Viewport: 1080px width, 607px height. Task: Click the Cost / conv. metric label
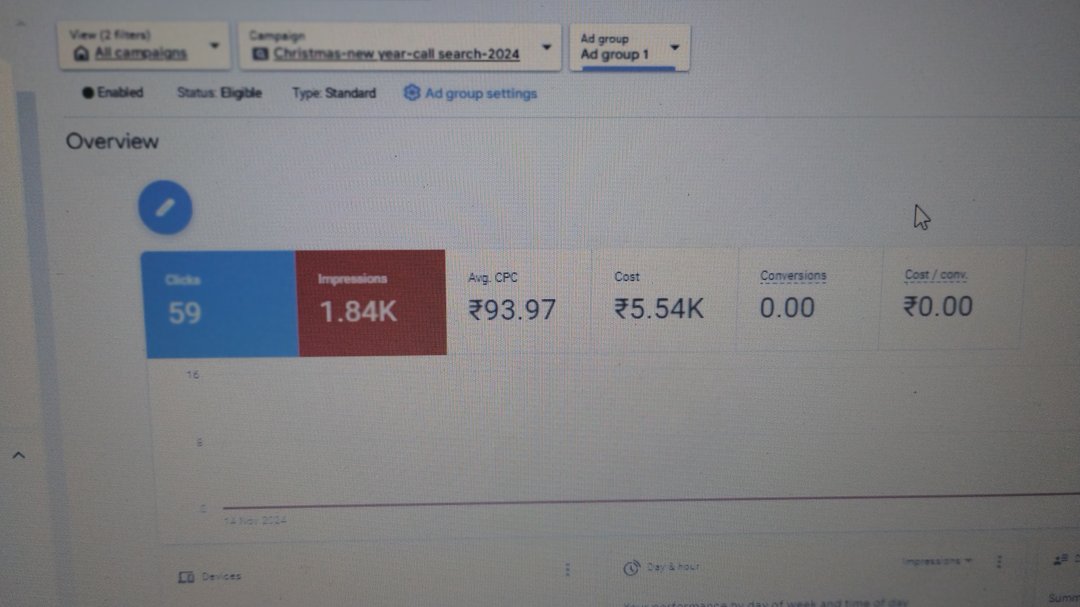click(x=935, y=275)
